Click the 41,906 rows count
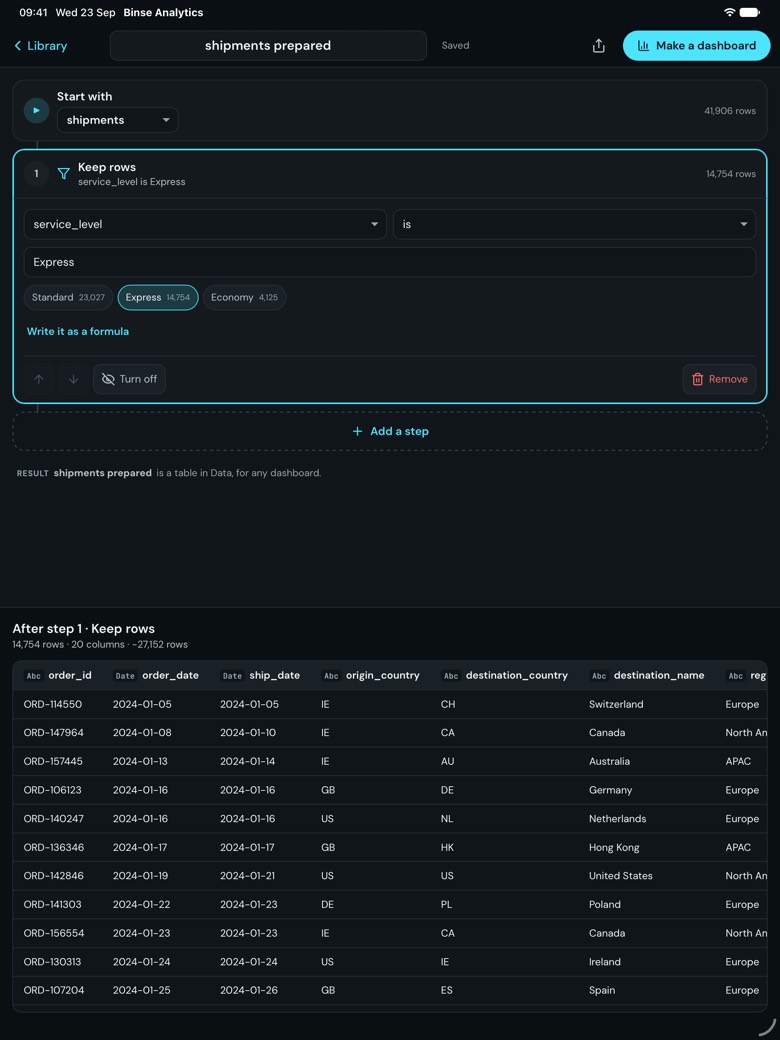780x1040 pixels. click(730, 111)
